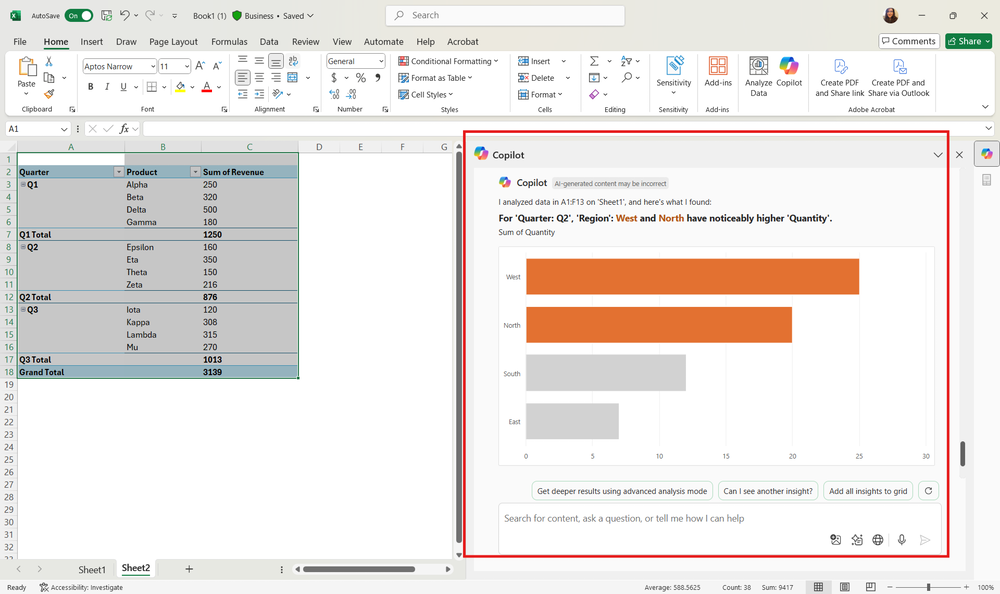Viewport: 1000px width, 594px height.
Task: Switch to Page Break Preview in status bar
Action: (x=871, y=587)
